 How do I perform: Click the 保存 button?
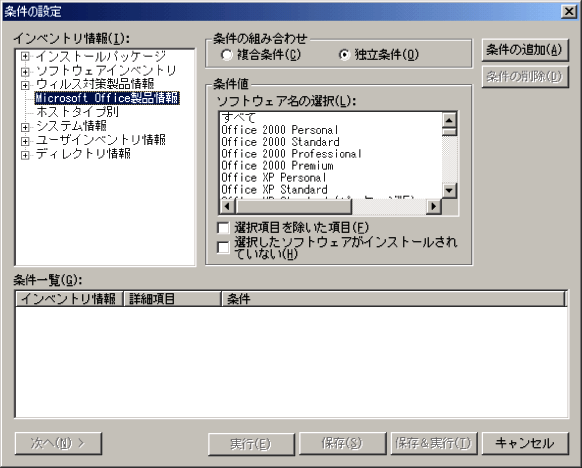tap(343, 443)
